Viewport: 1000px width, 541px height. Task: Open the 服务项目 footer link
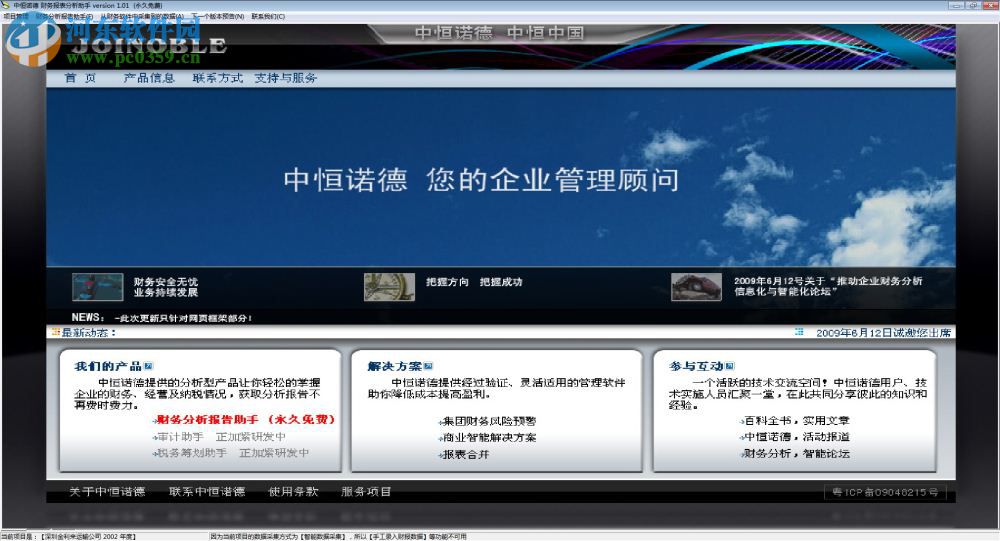pos(366,491)
